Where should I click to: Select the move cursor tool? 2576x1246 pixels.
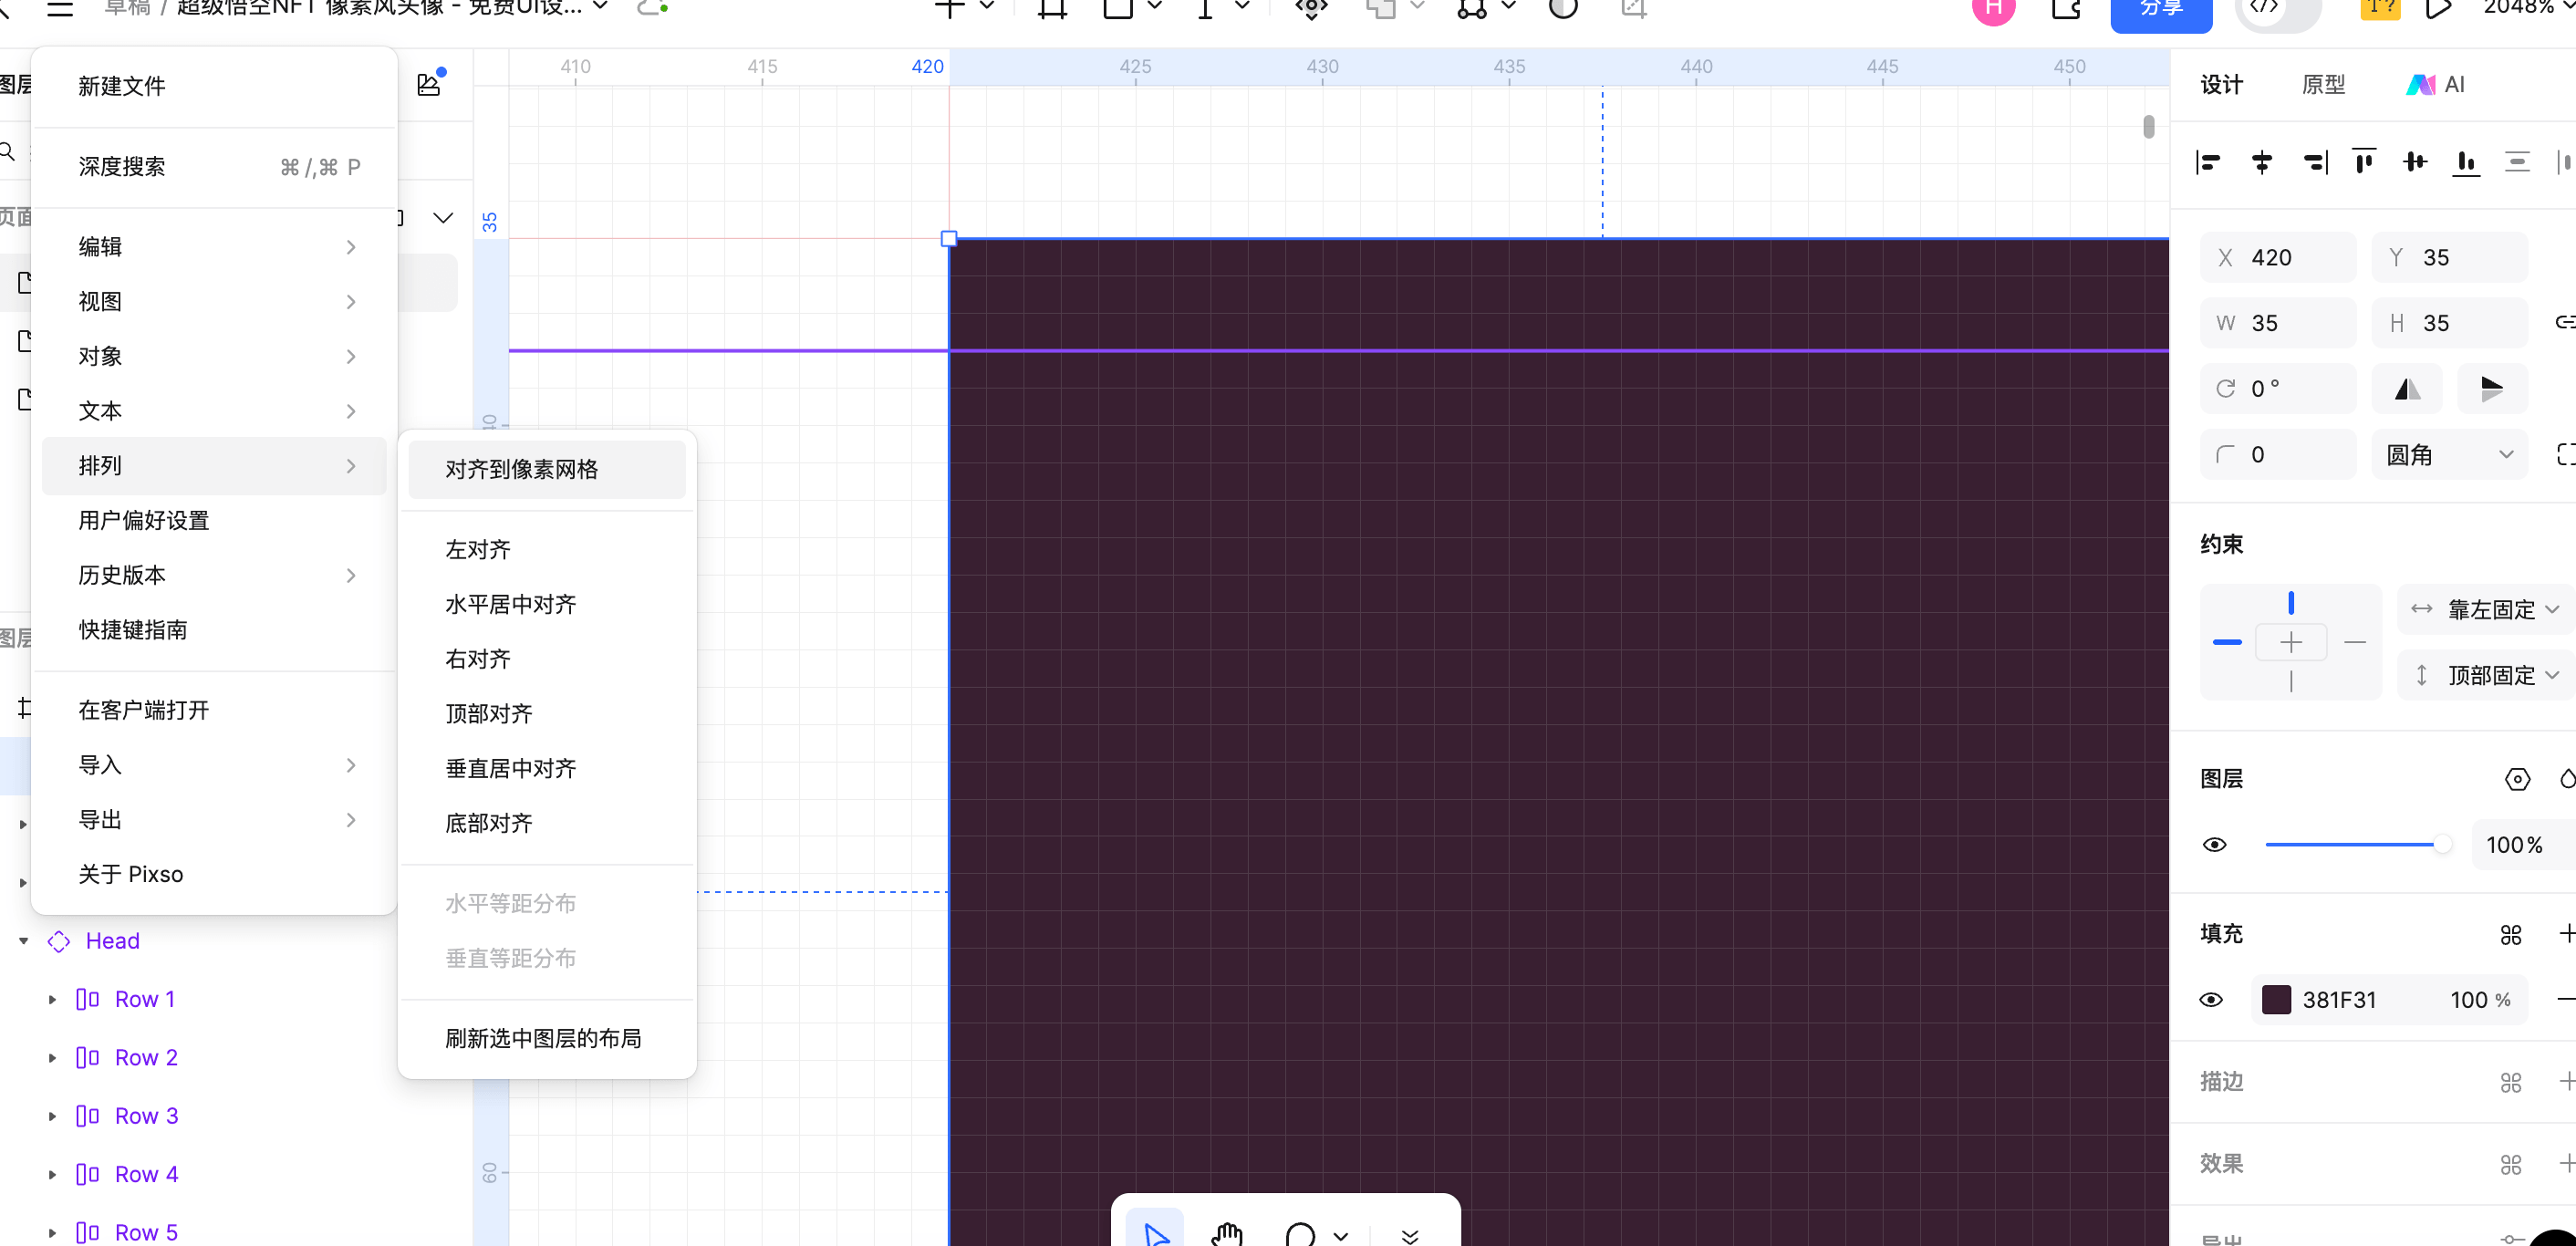[x=1155, y=1234]
